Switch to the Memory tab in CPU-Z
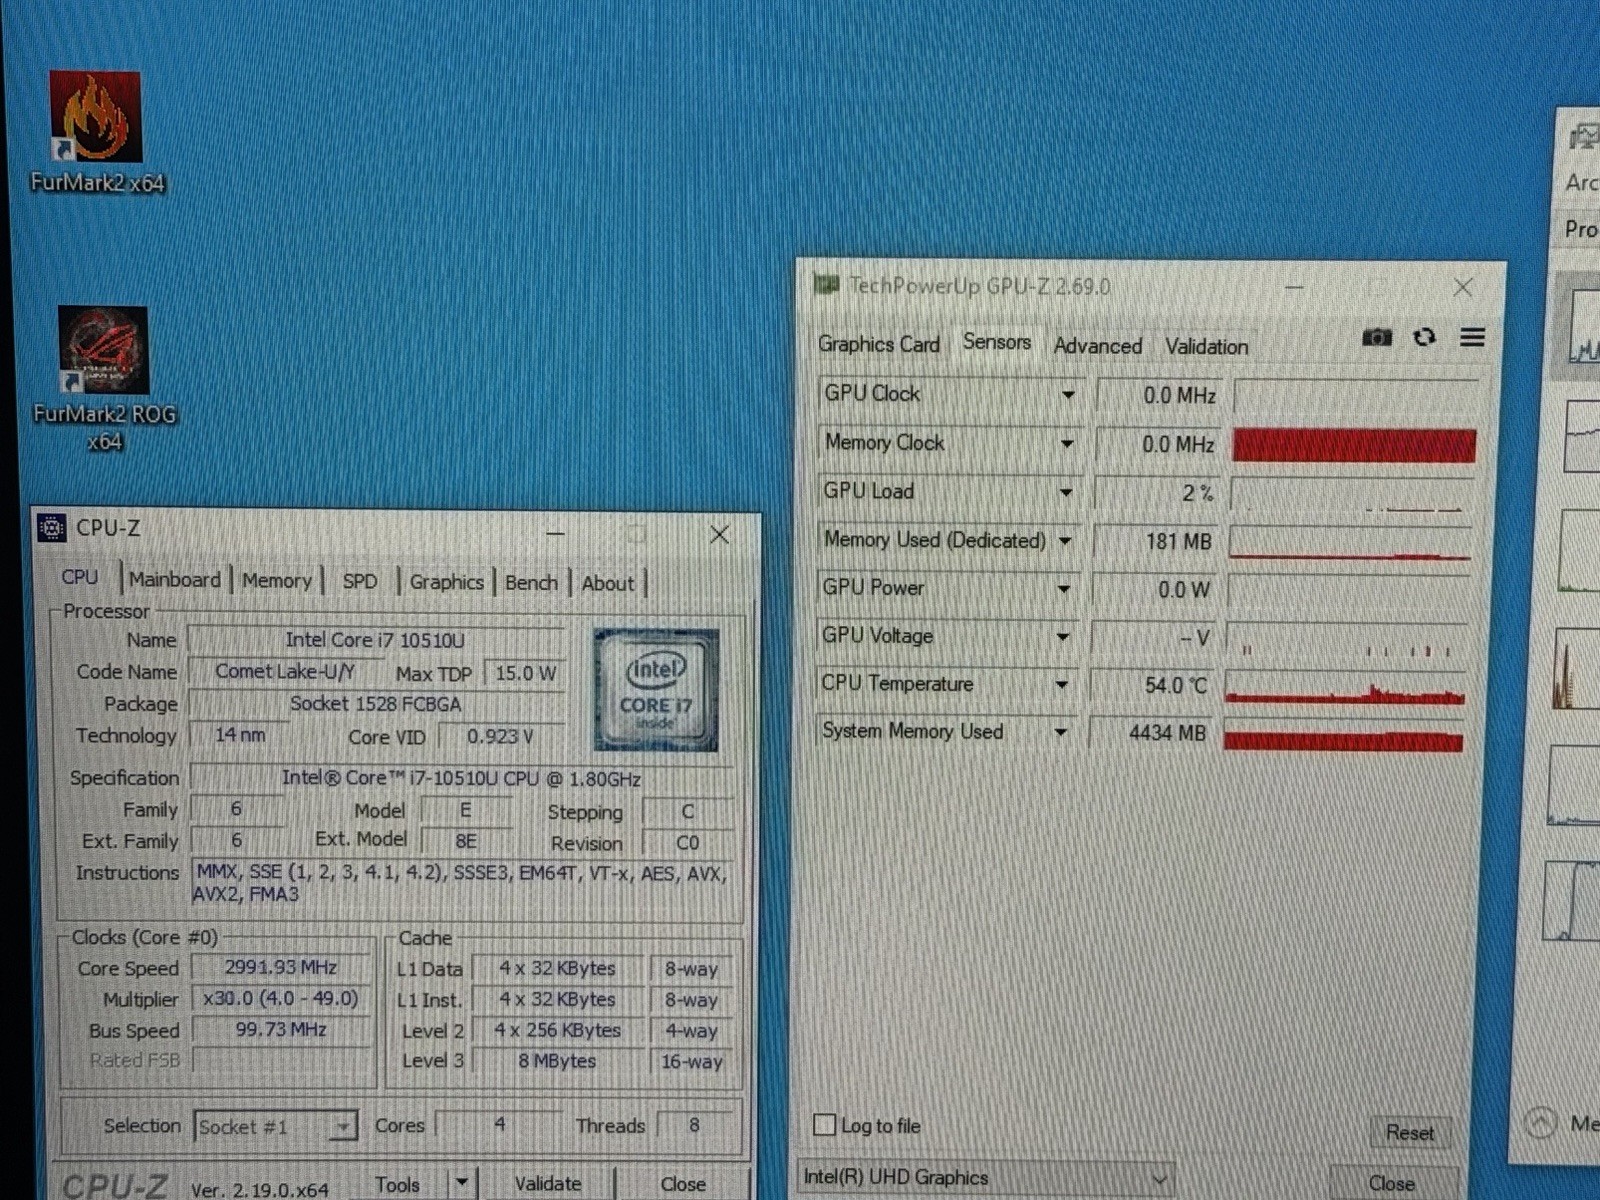 pos(277,580)
